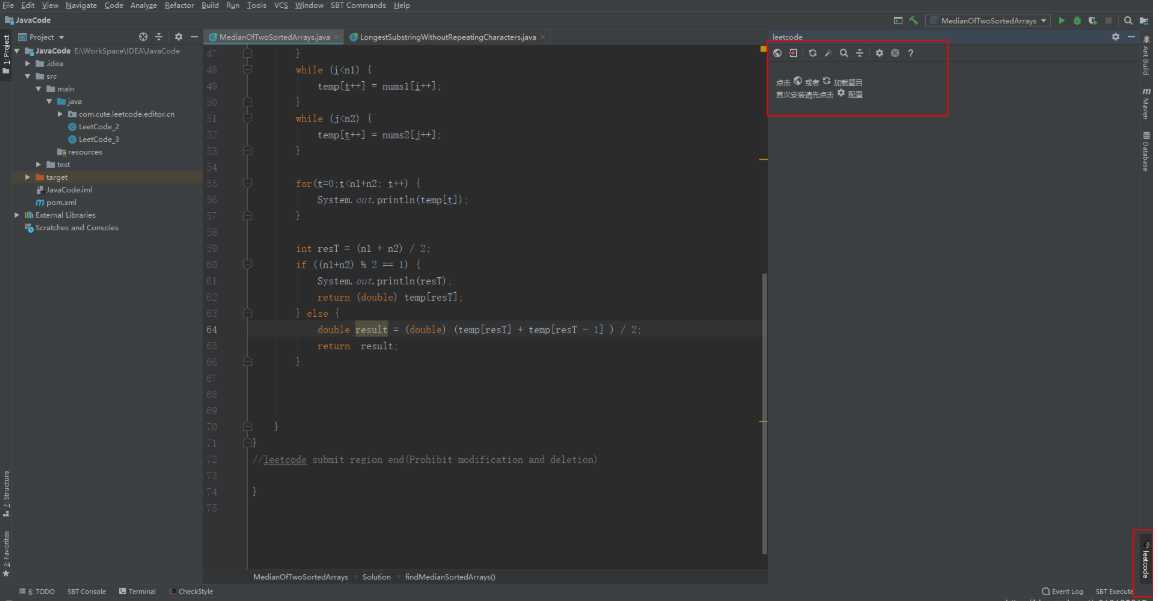The height and width of the screenshot is (601, 1158).
Task: Click the round grey icon beside the help icon
Action: pos(895,53)
